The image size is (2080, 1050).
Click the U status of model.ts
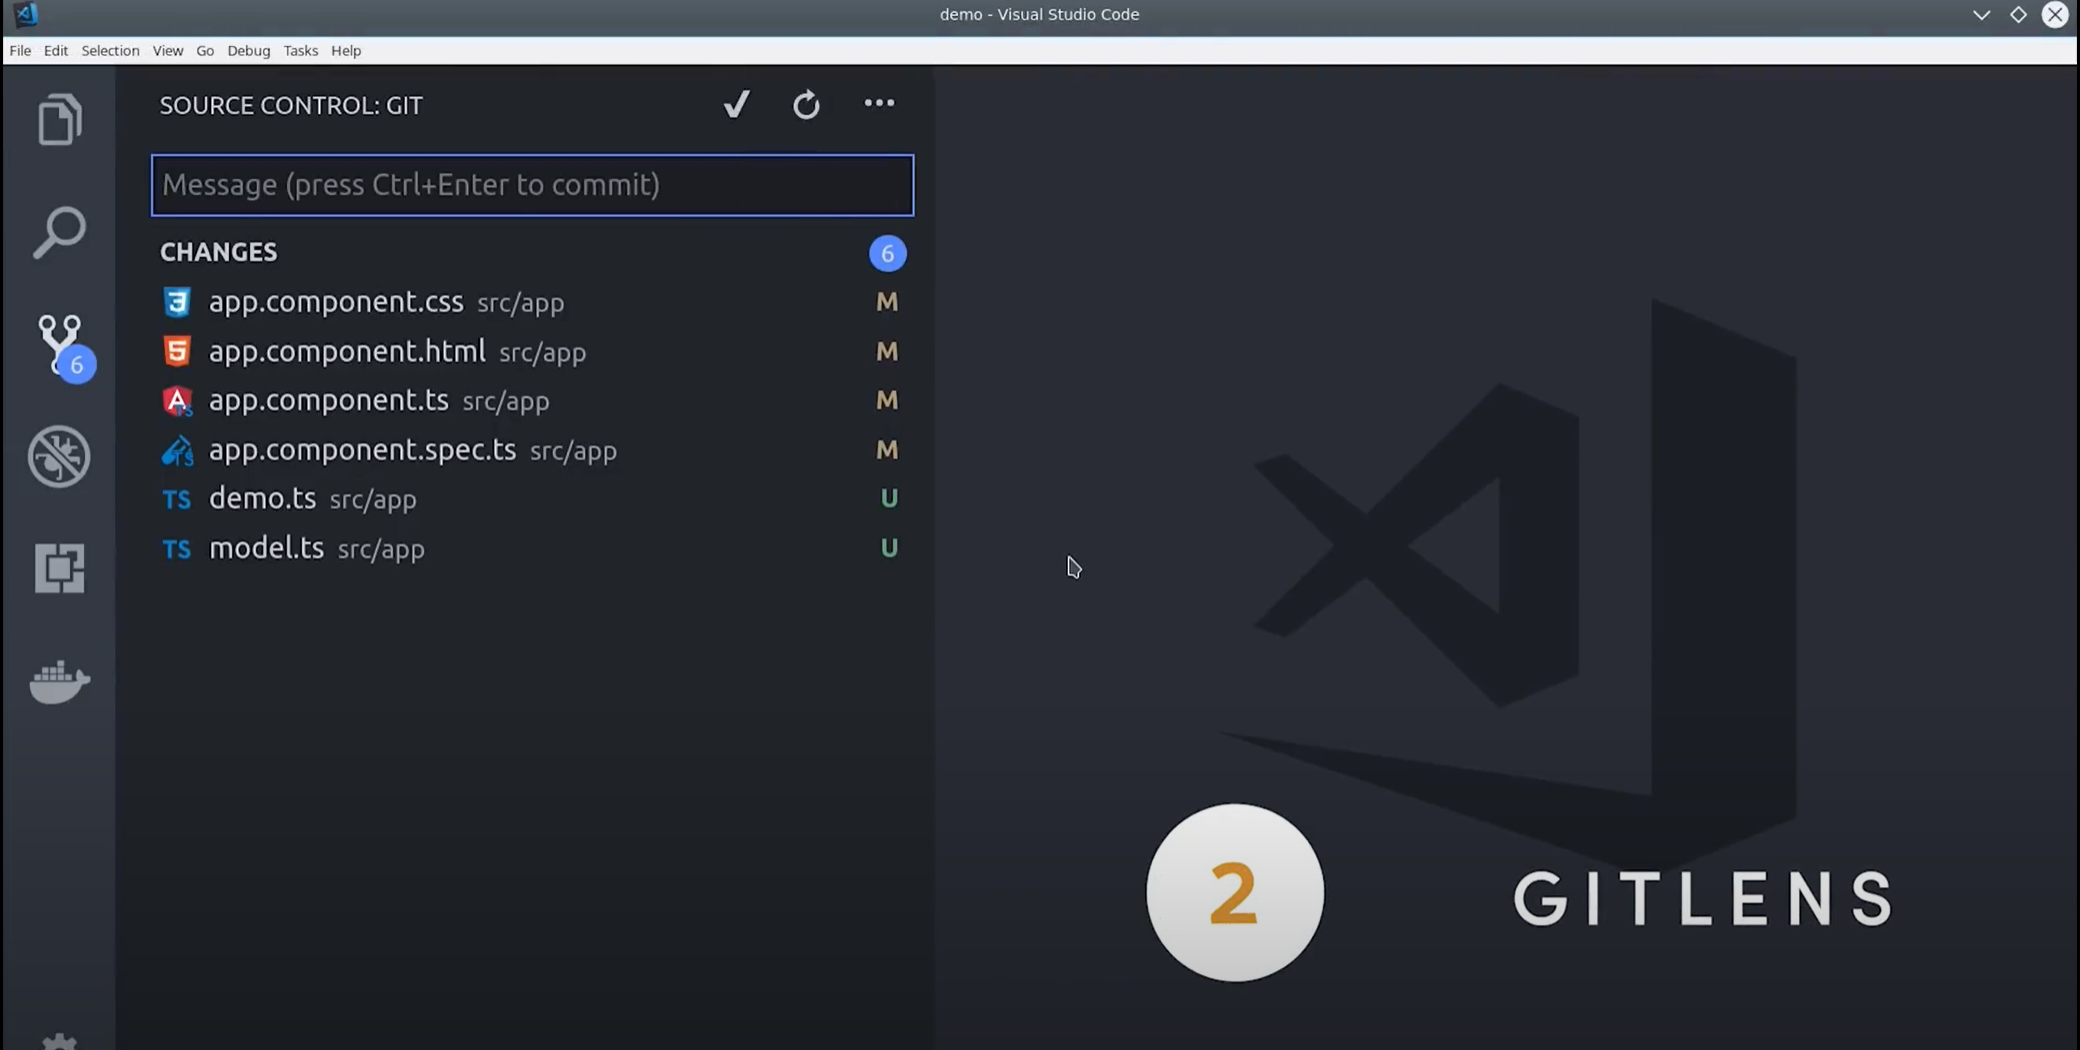point(889,548)
